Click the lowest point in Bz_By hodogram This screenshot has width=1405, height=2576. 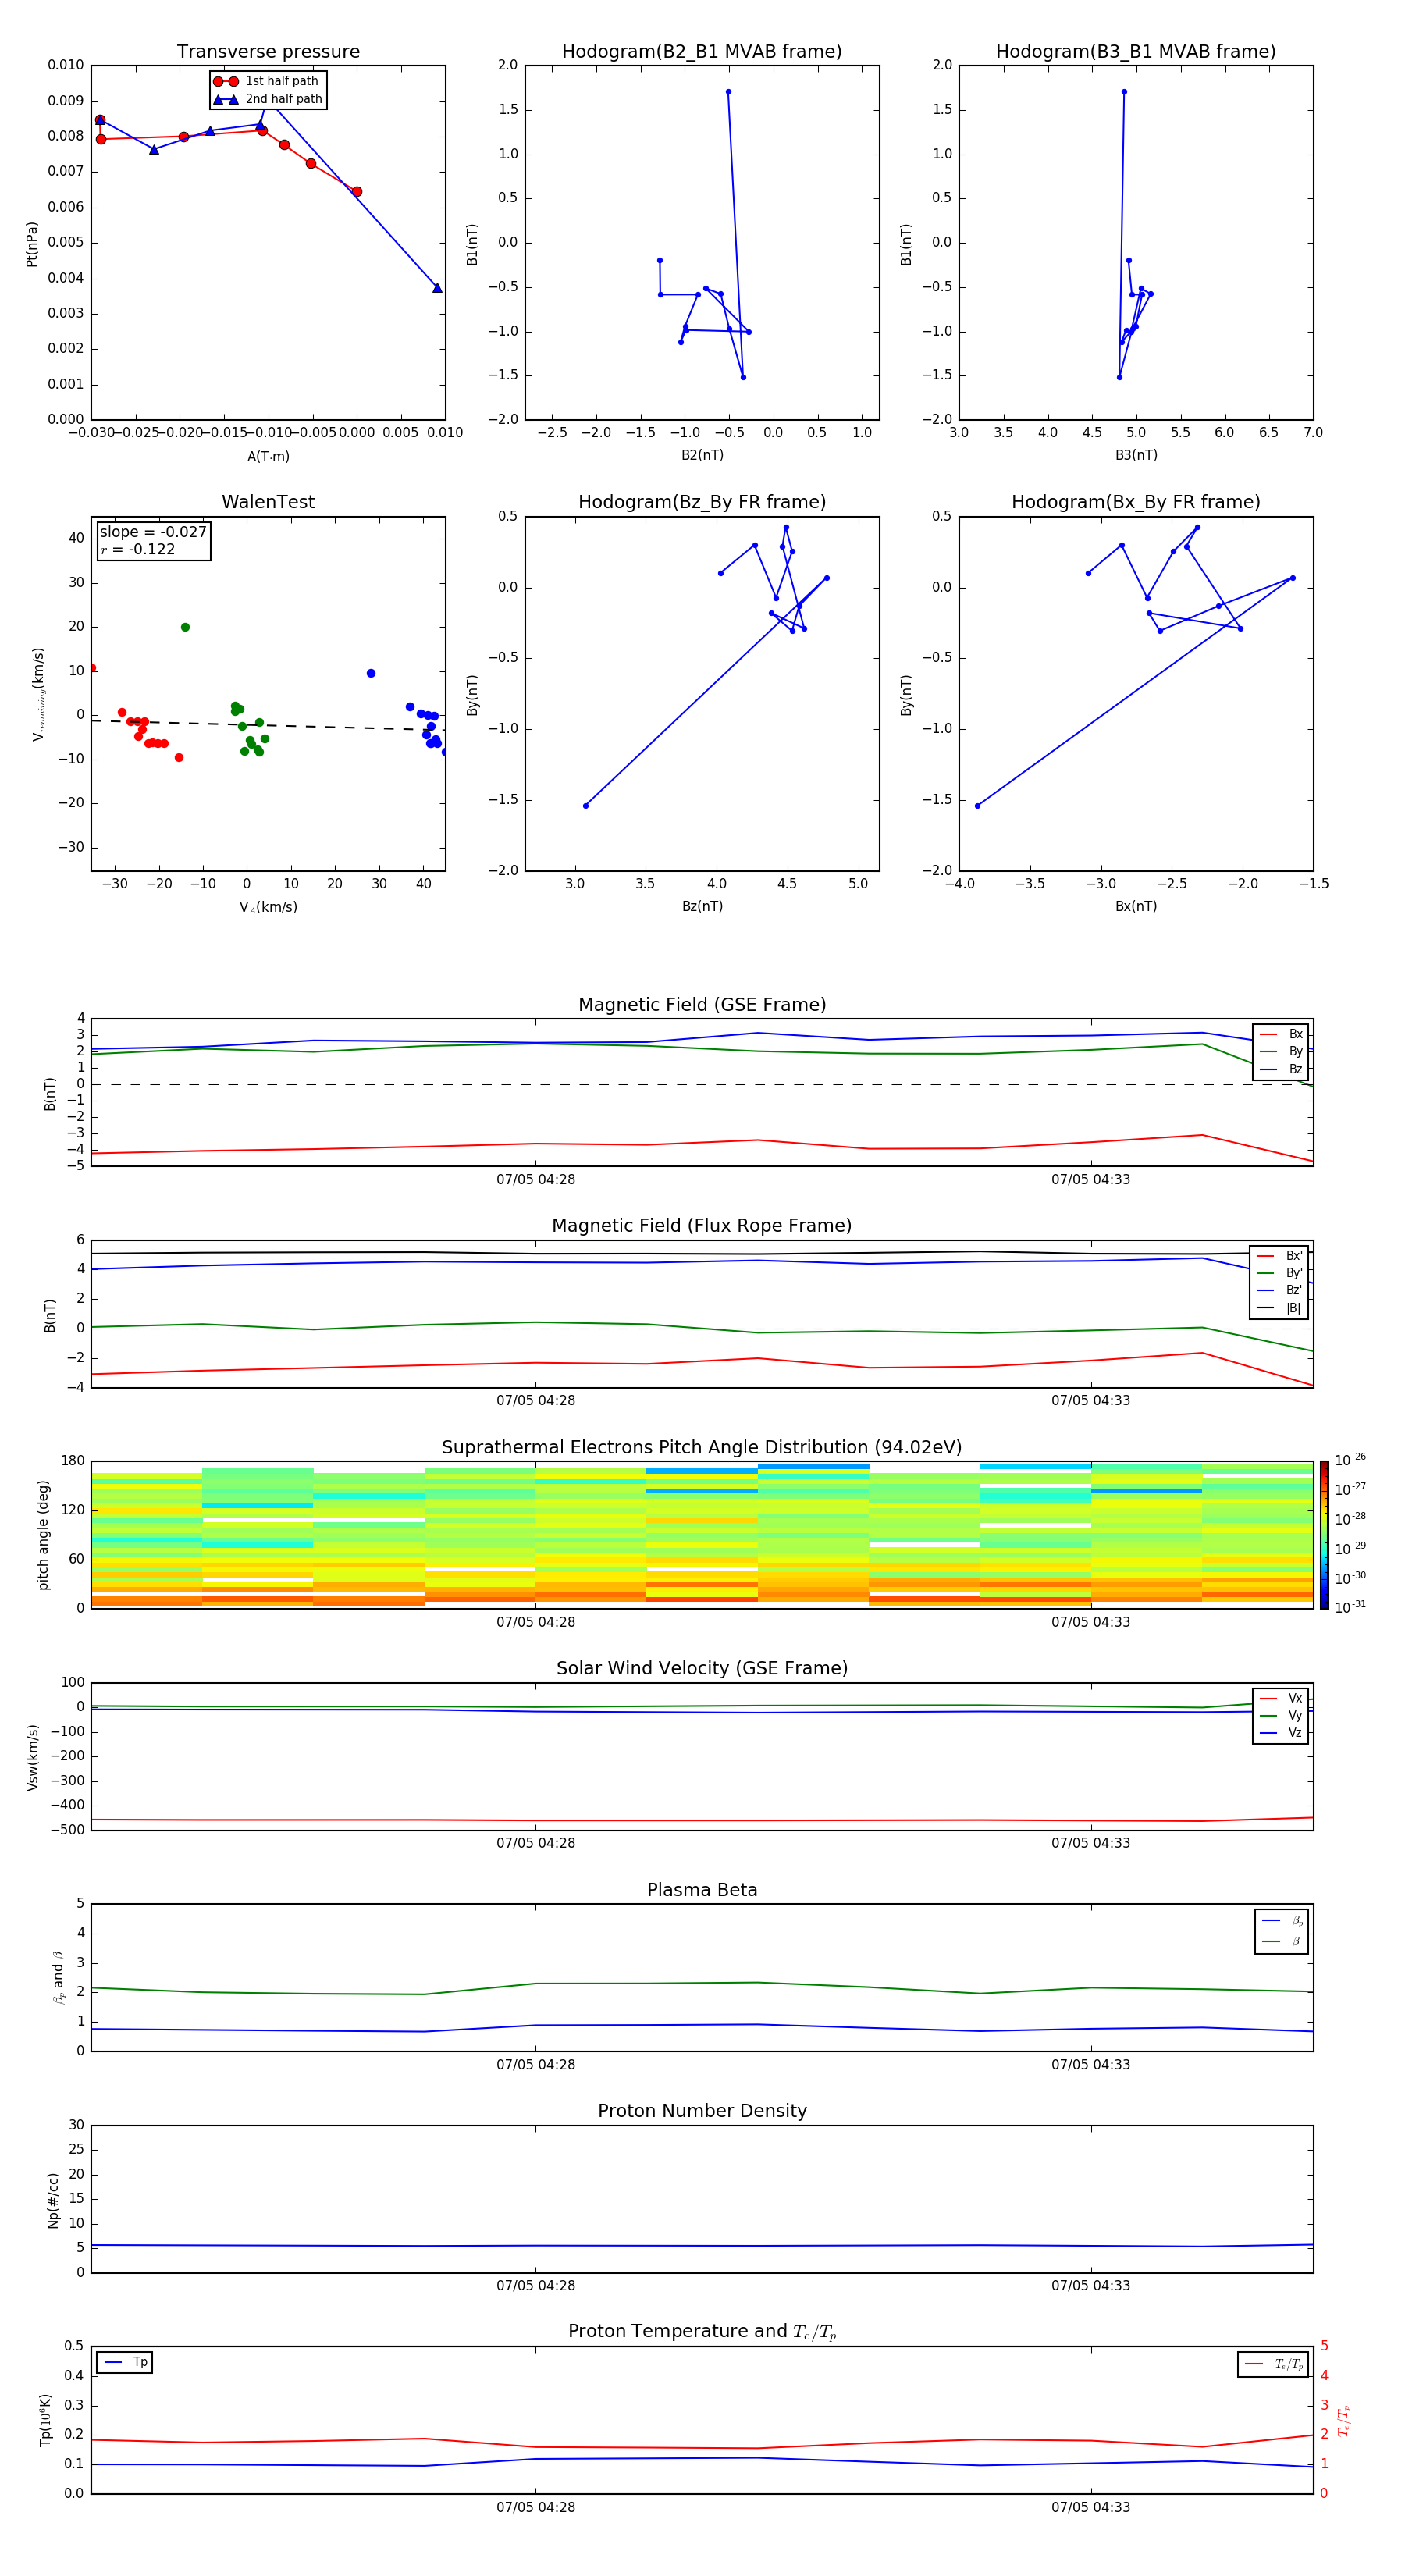point(586,806)
